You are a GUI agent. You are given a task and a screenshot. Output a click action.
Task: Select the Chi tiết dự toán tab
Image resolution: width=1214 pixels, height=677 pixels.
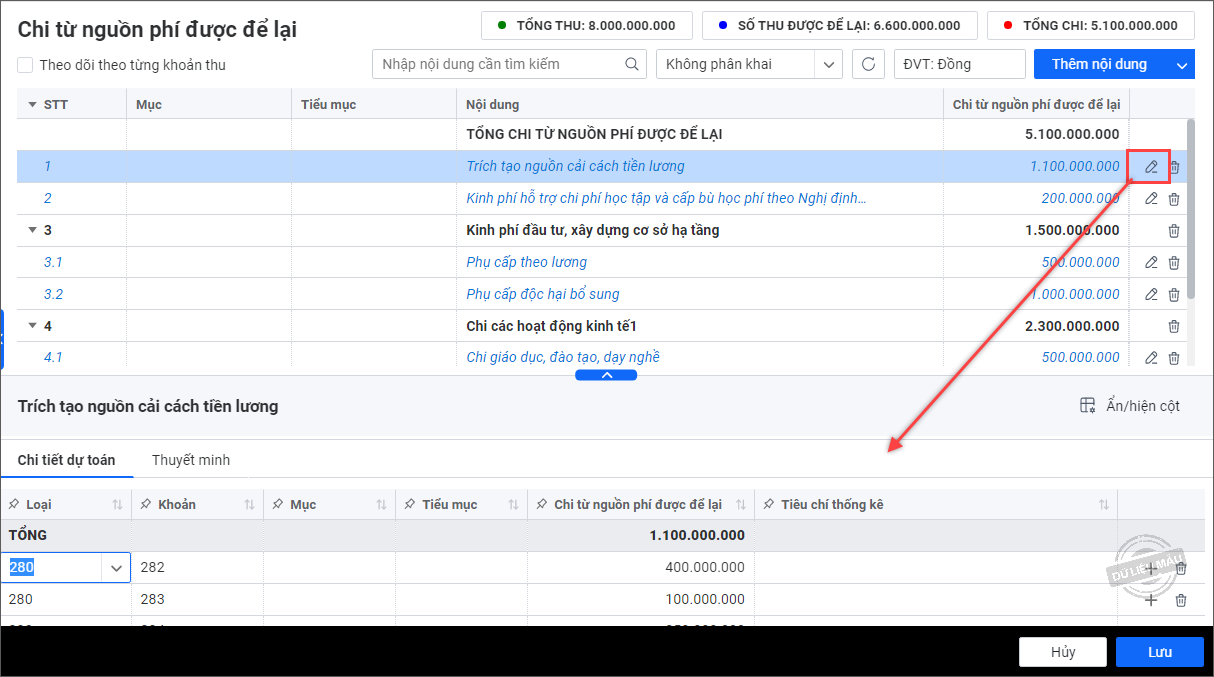point(66,460)
